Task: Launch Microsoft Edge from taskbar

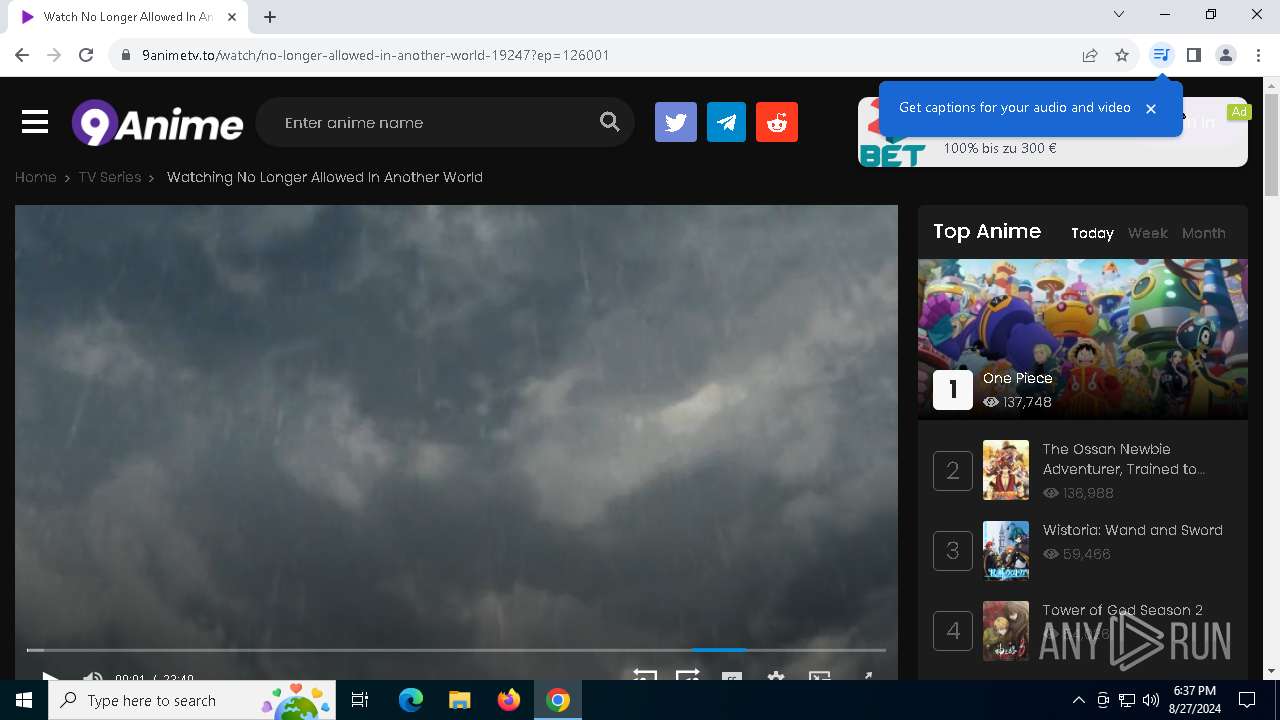Action: [411, 700]
